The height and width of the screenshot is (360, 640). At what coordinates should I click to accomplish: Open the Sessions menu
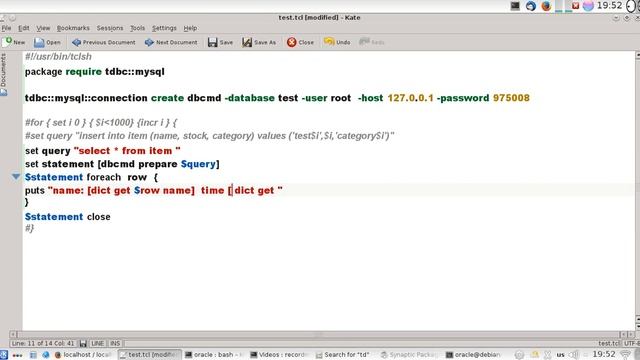click(x=110, y=28)
